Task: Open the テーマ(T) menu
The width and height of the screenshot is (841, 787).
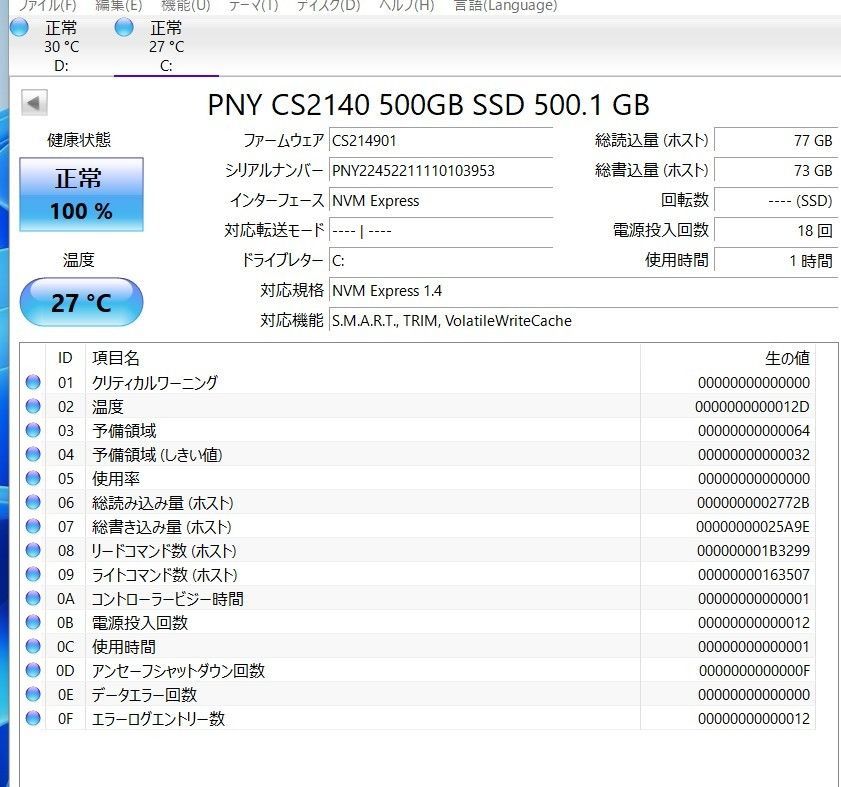Action: [x=253, y=6]
